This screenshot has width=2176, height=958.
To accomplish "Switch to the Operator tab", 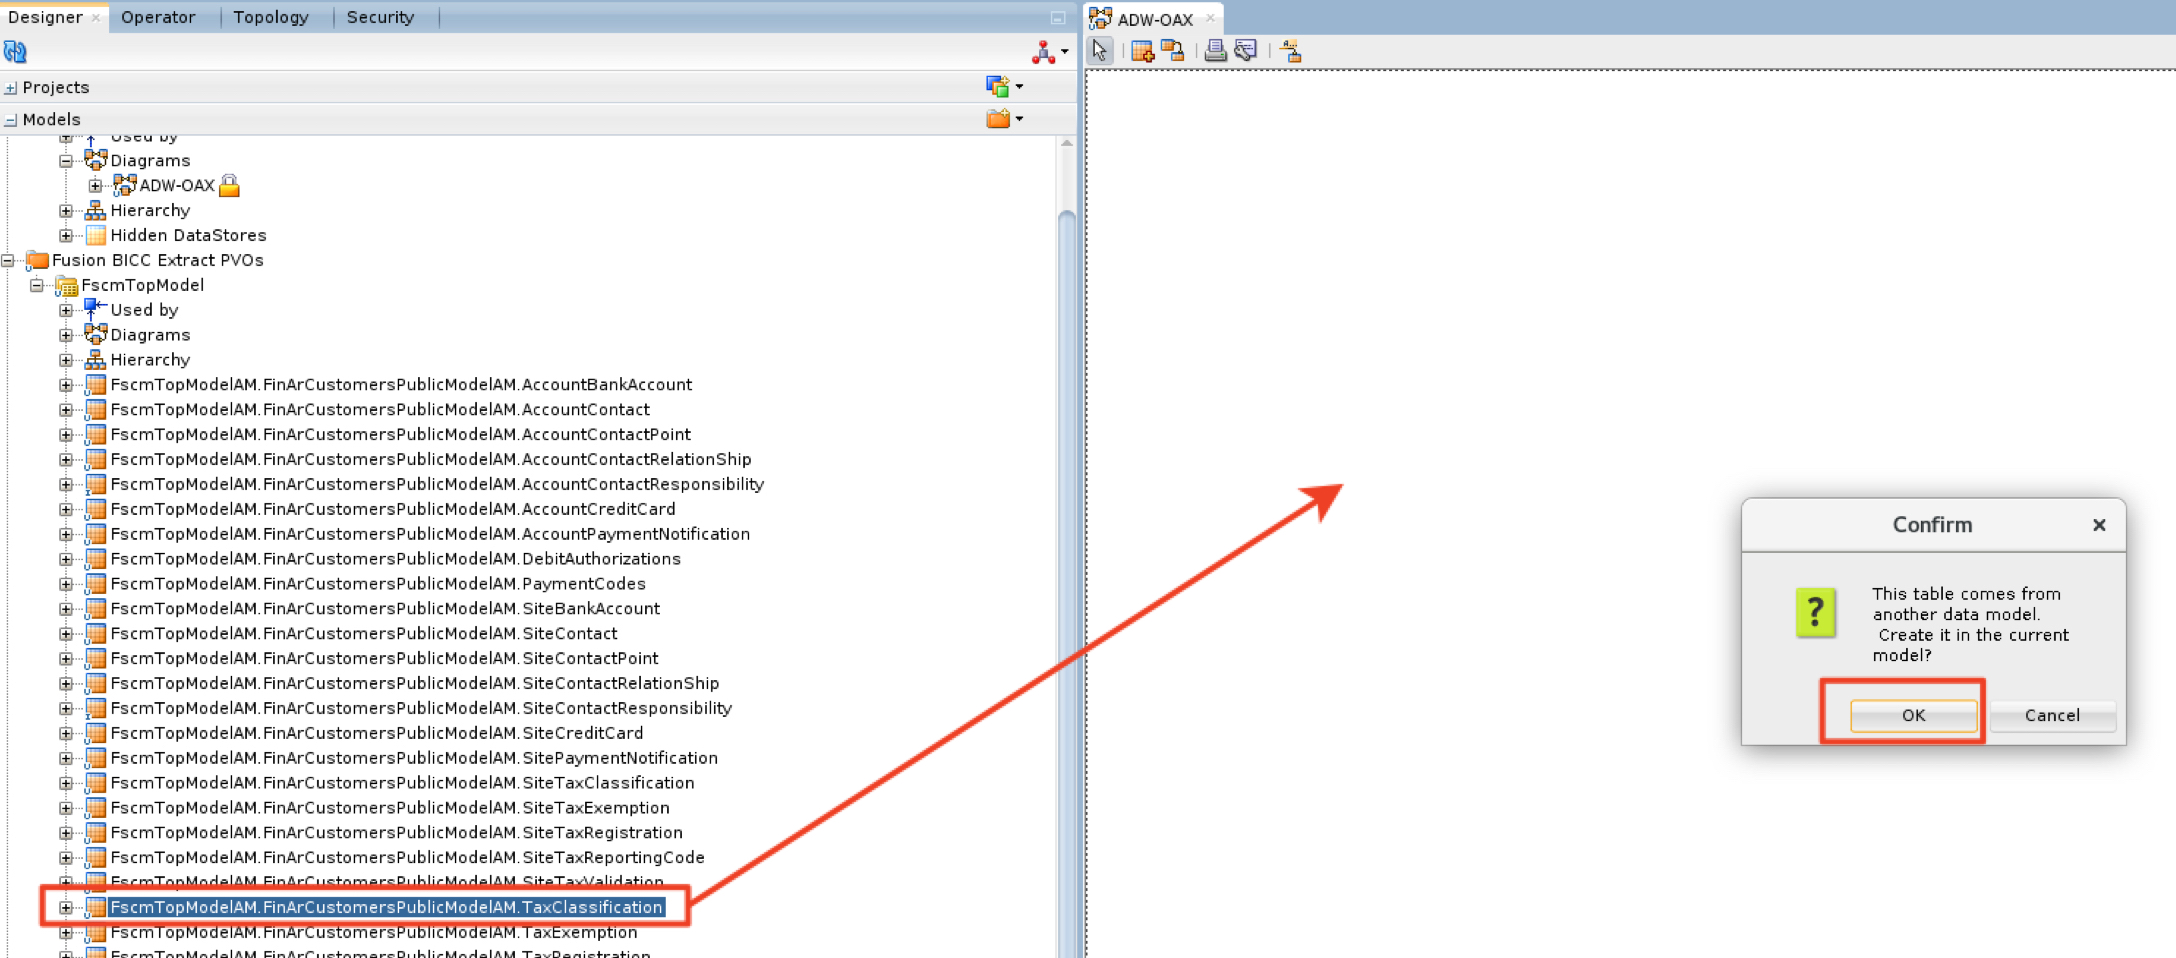I will pyautogui.click(x=158, y=17).
